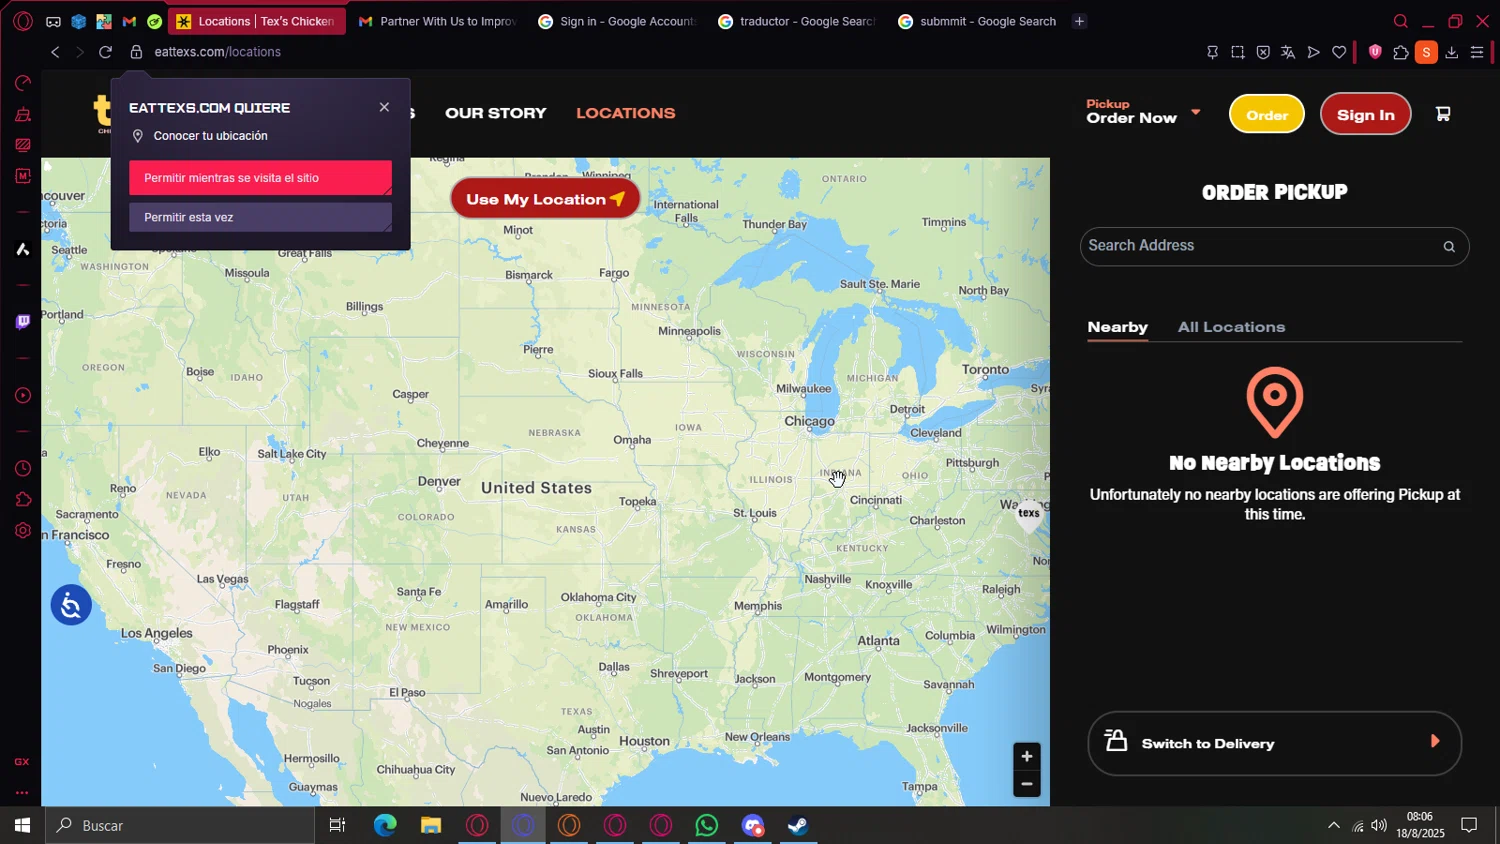Go back to the previous page
1500x844 pixels.
coord(55,52)
